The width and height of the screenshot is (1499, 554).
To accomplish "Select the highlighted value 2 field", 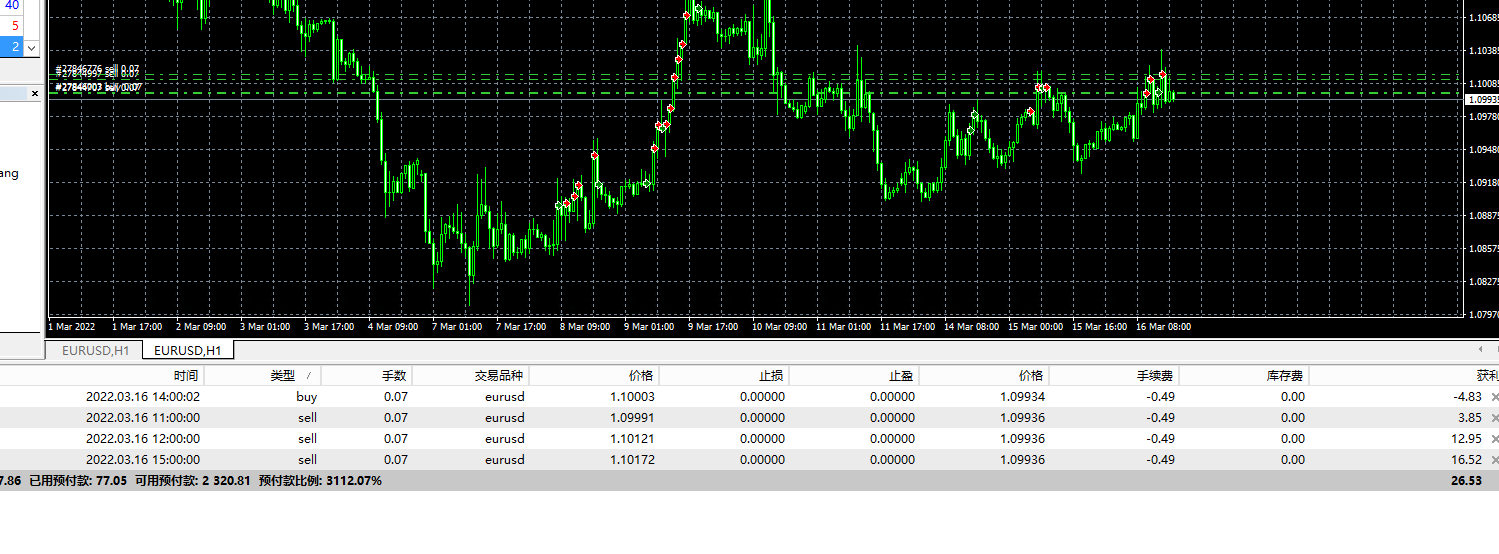I will click(x=11, y=47).
